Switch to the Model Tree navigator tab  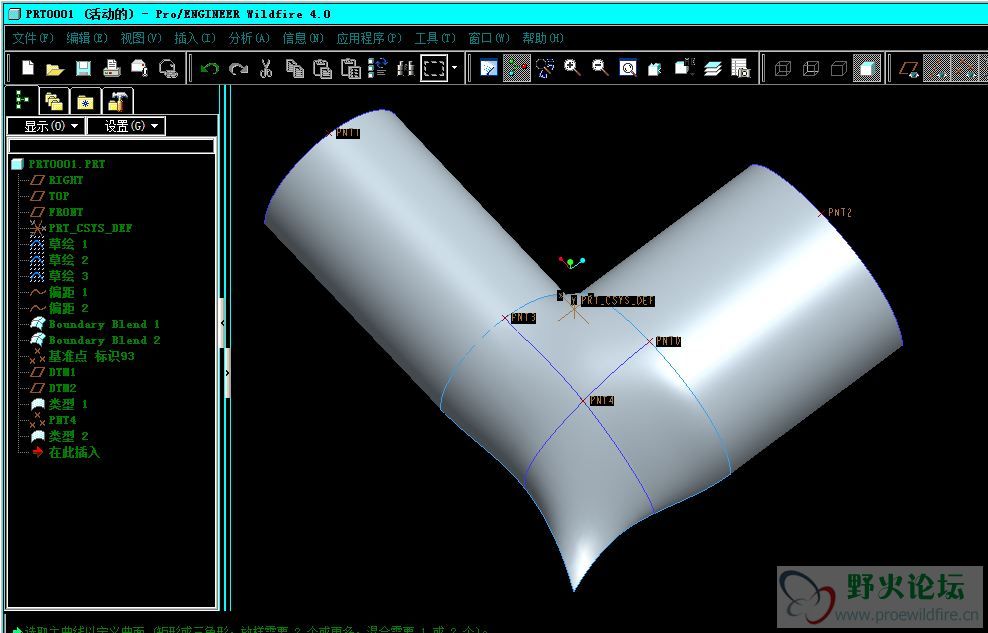[x=21, y=101]
